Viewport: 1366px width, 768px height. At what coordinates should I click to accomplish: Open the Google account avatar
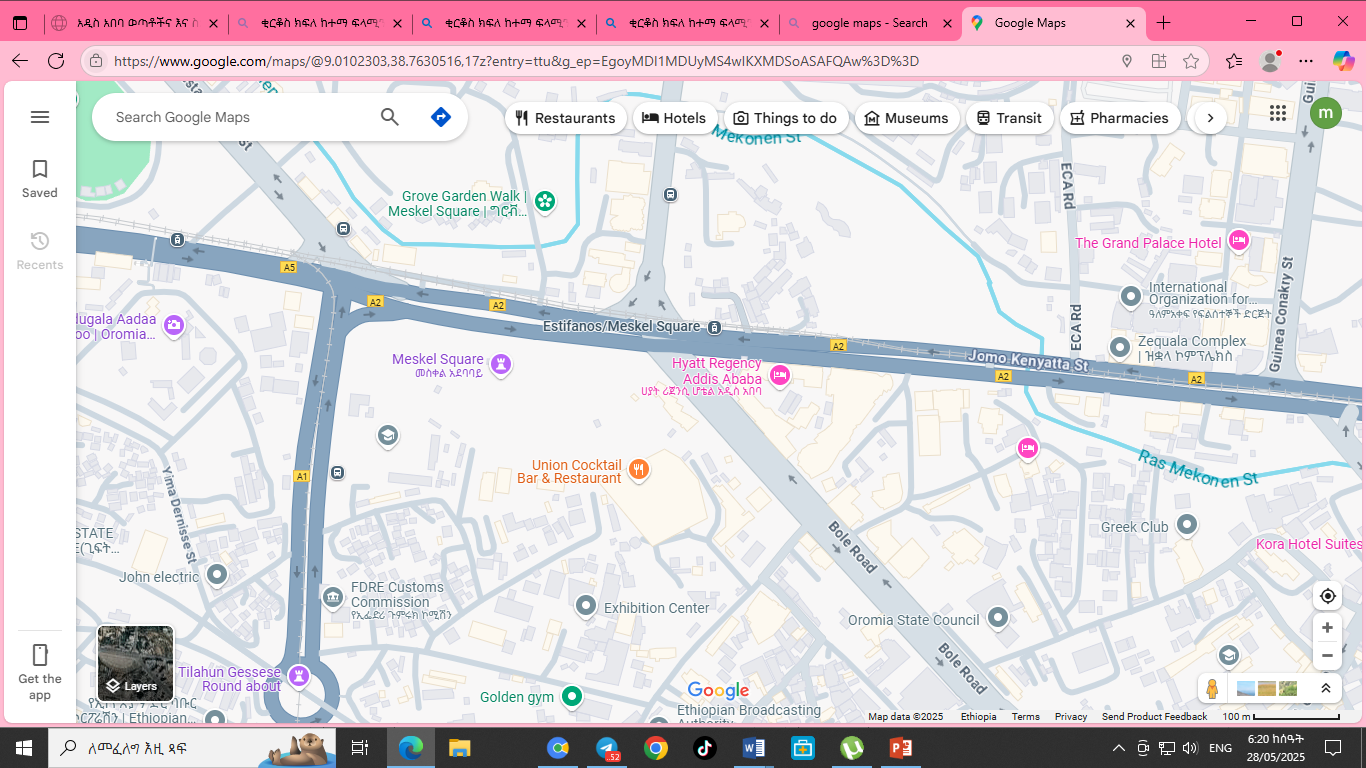coord(1326,113)
